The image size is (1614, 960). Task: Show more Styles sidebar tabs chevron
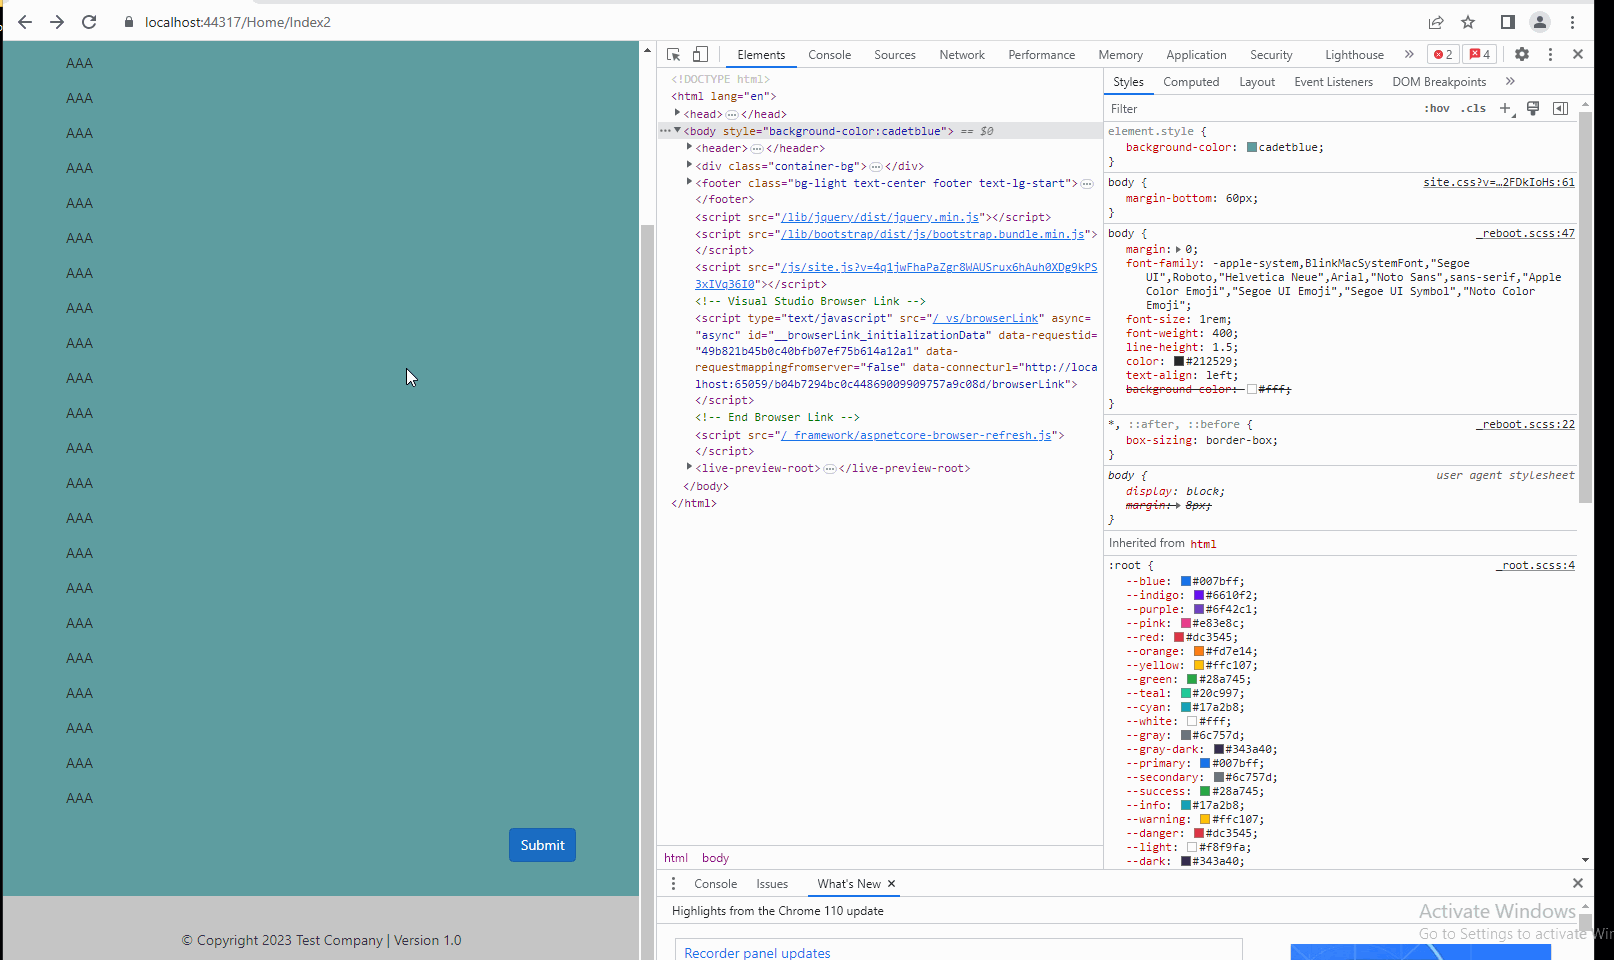tap(1510, 81)
